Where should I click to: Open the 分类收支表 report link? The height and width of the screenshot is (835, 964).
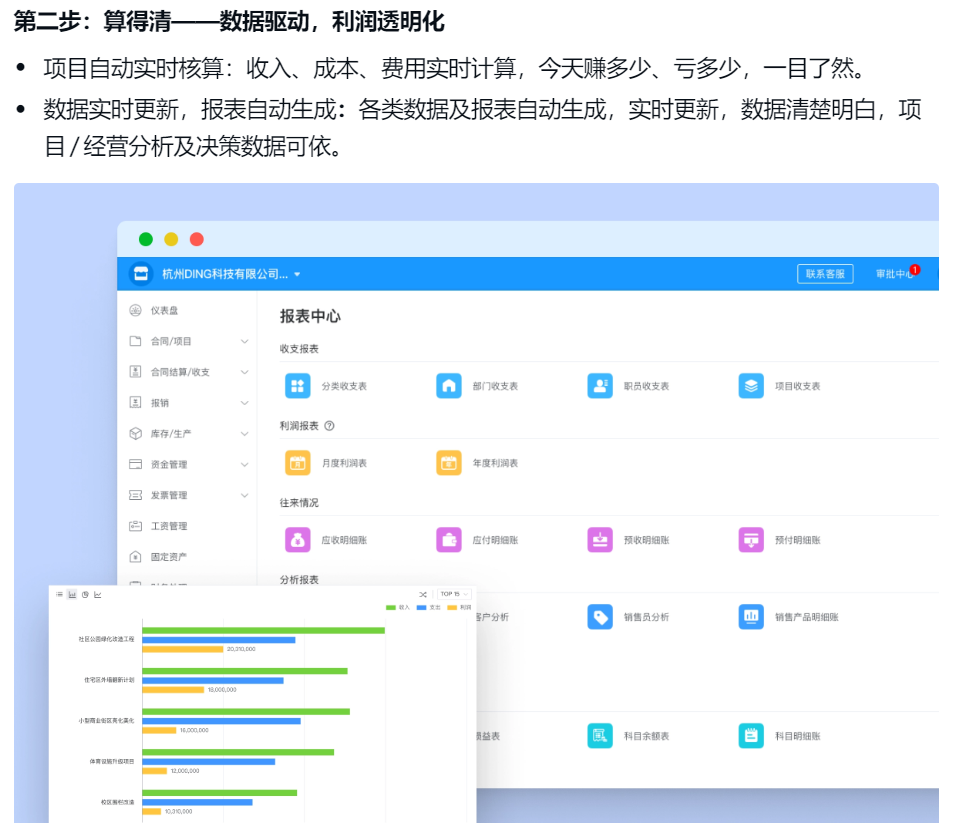point(344,386)
